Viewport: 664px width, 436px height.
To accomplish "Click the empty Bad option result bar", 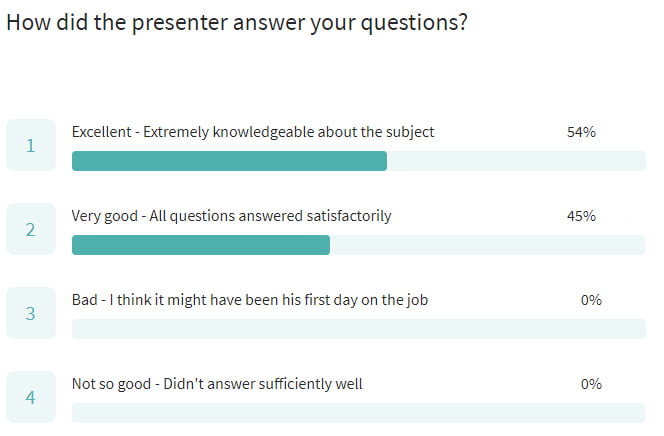I will point(359,329).
